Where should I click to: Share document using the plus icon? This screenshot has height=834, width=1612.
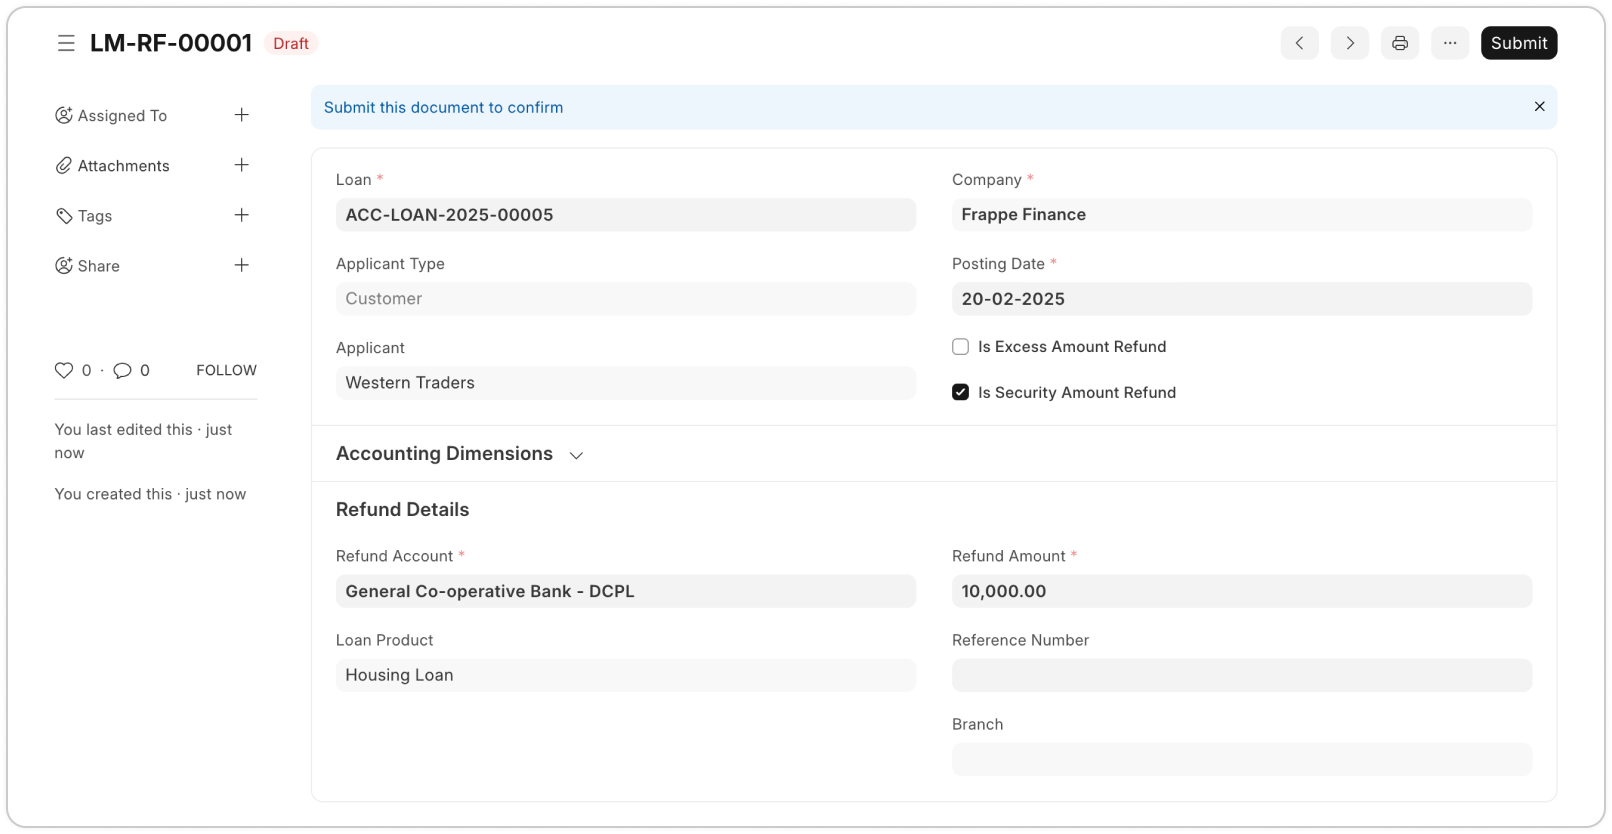tap(241, 265)
